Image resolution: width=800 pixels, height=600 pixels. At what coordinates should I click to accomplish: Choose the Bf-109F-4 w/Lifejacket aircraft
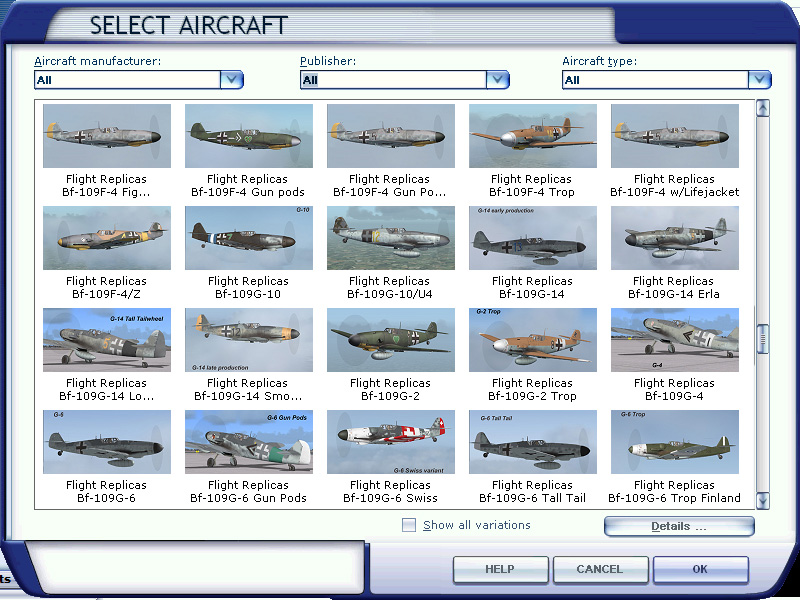click(x=674, y=136)
